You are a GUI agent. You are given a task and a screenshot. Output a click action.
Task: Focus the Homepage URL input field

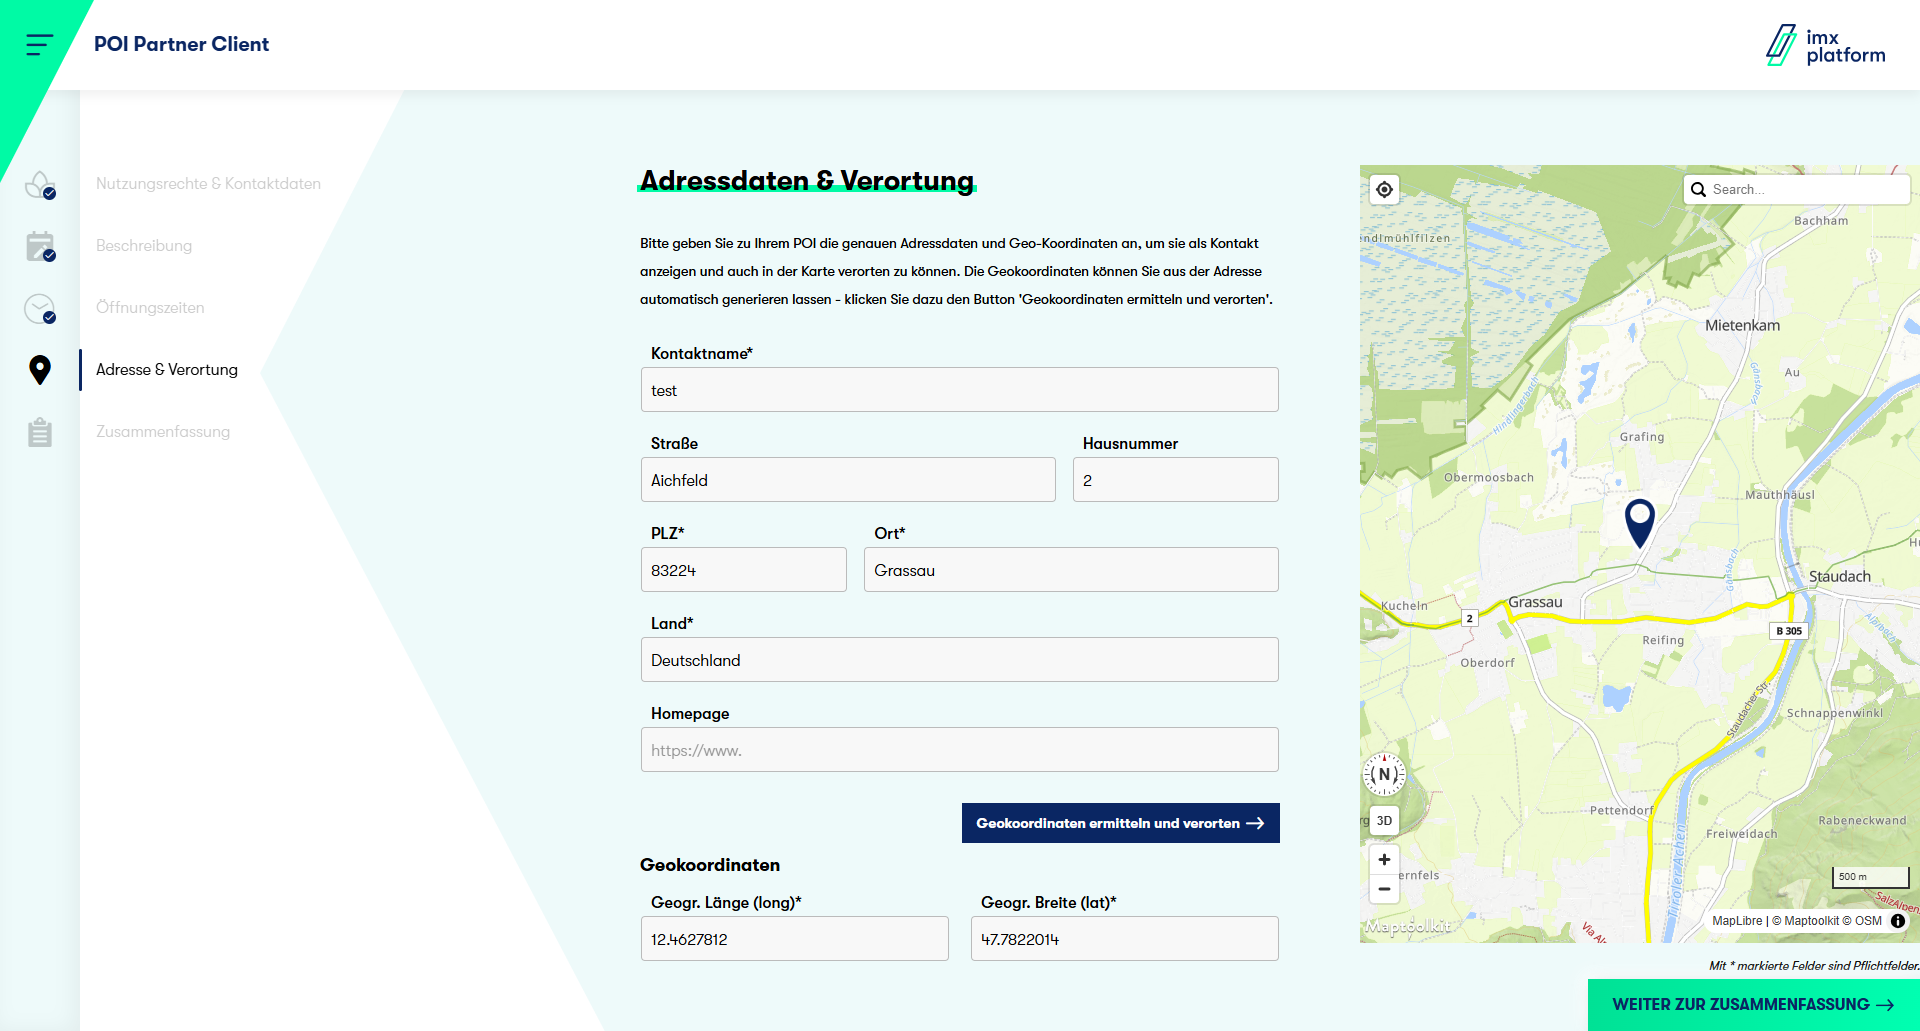tap(959, 750)
